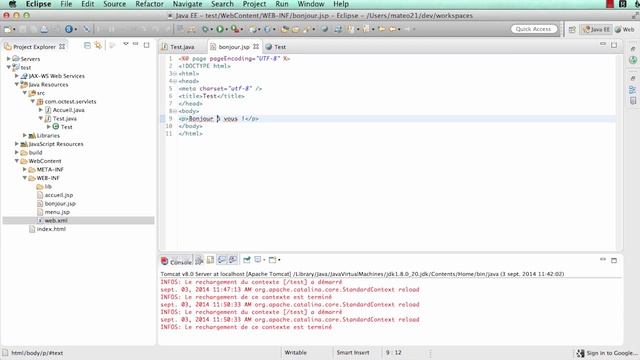Screen dimensions: 640x360
Task: Toggle Scroll Lock in Console toolbar
Action: [x=210, y=260]
